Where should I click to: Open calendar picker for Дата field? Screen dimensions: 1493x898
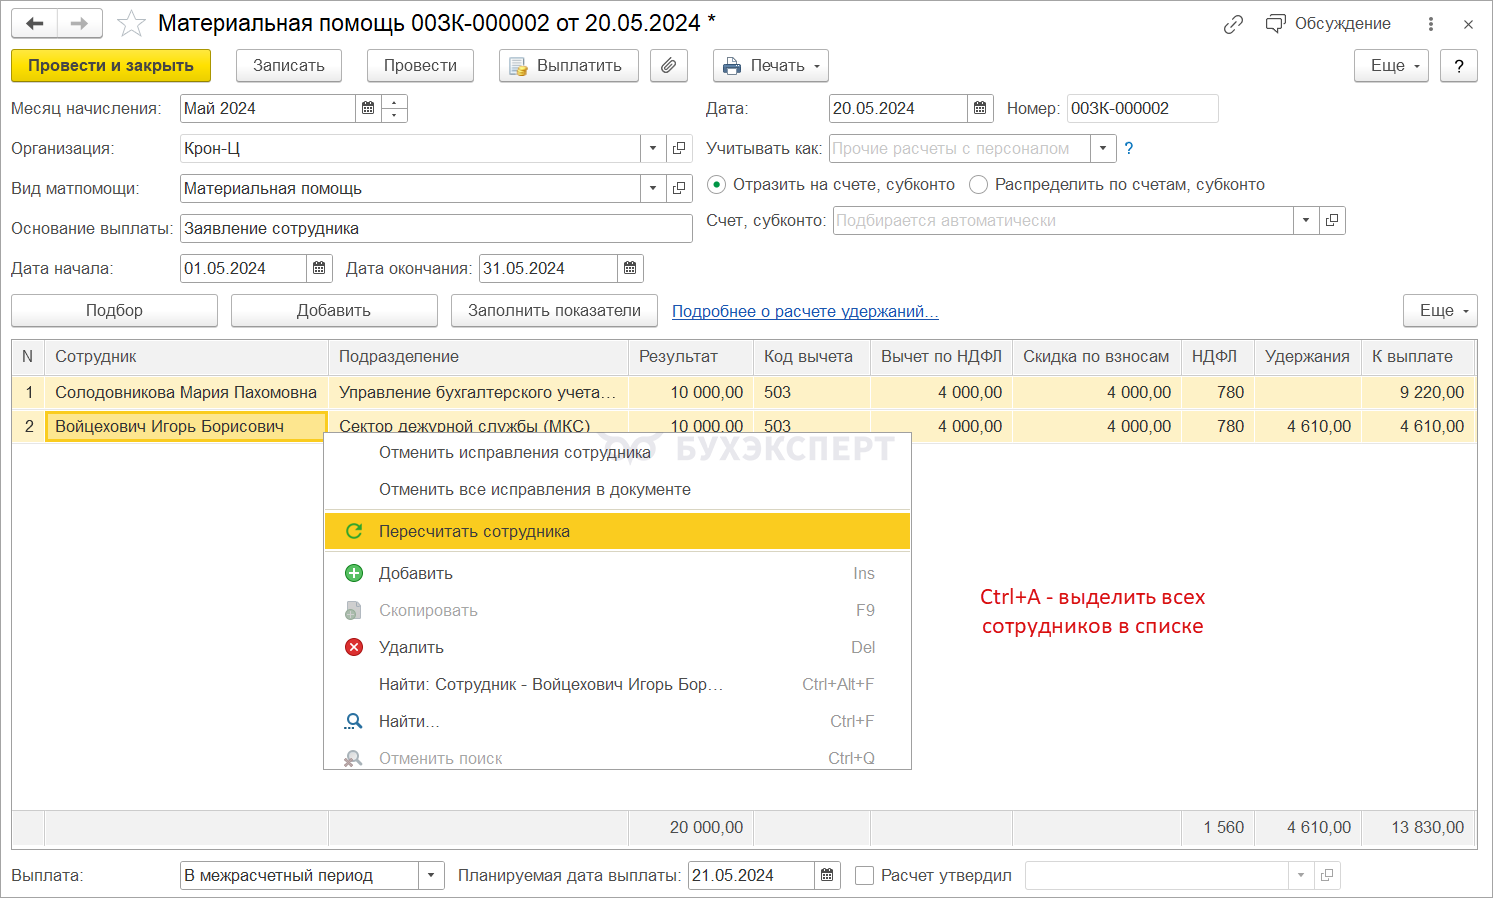(980, 109)
